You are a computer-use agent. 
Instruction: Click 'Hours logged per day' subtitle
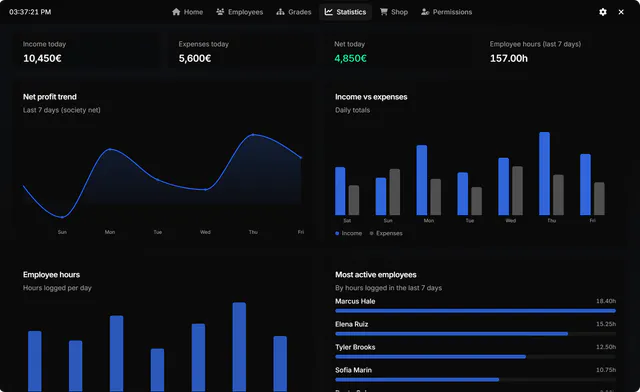[57, 288]
